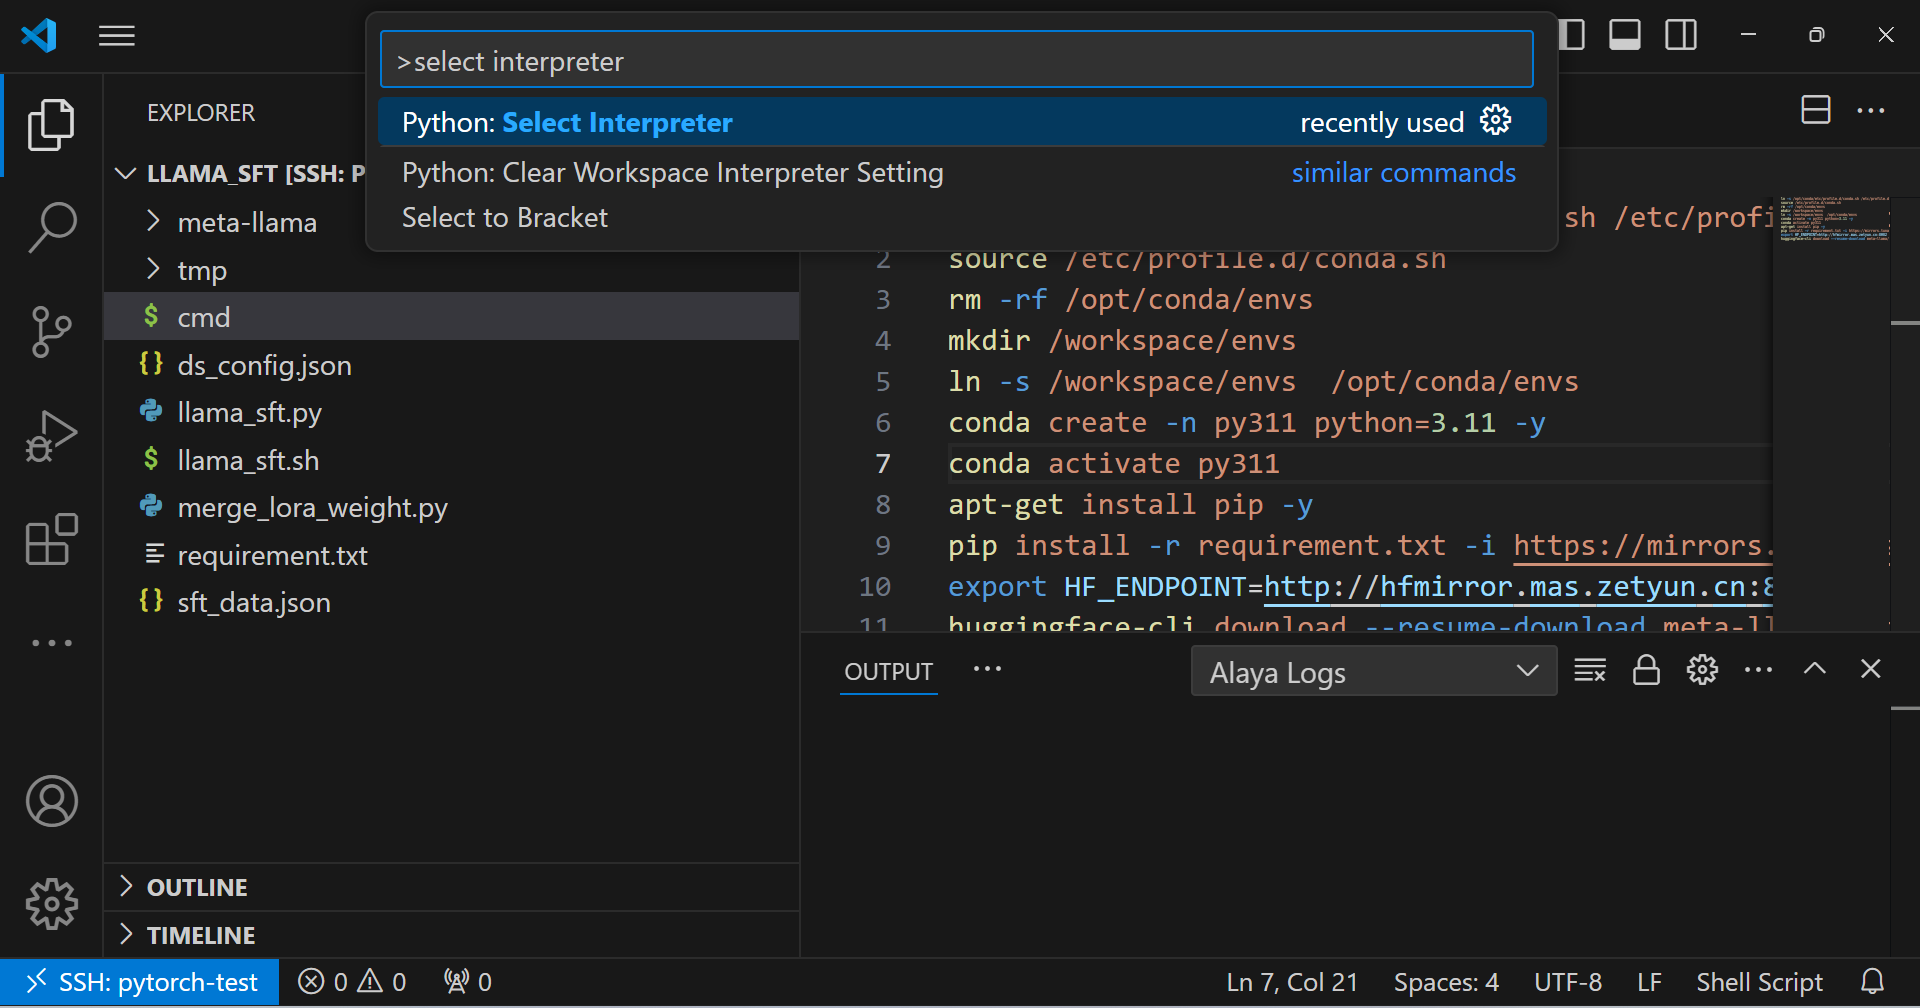Click the SSH: pytorch-test remote indicator
This screenshot has height=1008, width=1920.
[x=140, y=982]
